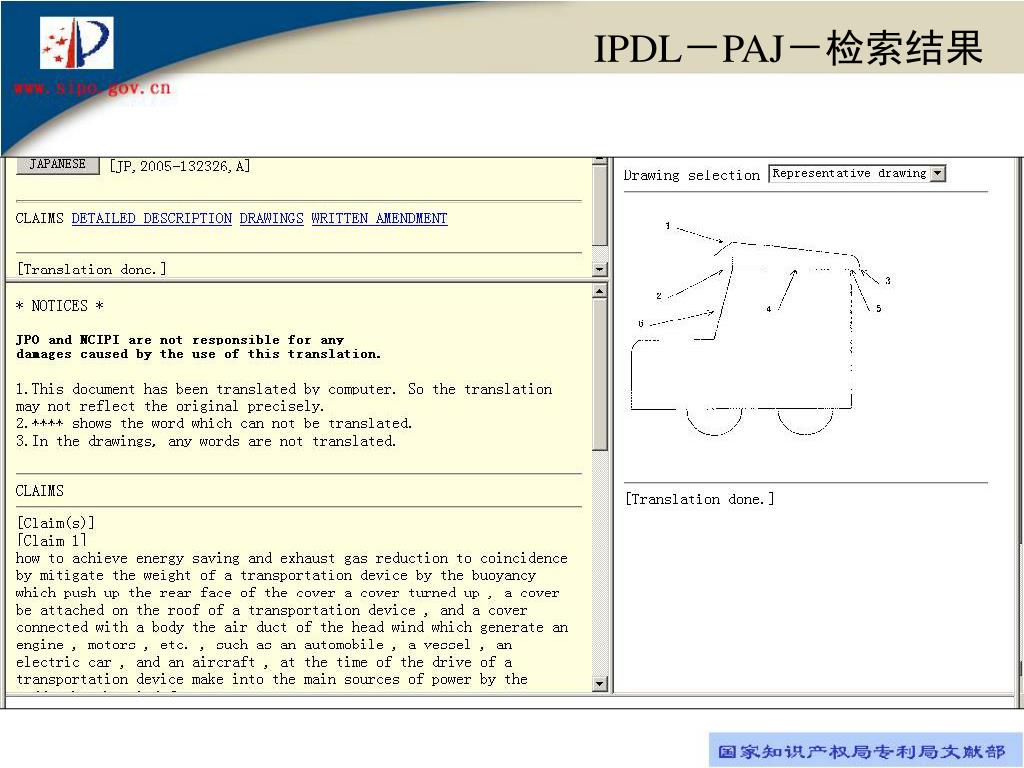Click the [Claim 1] text
This screenshot has width=1024, height=768.
coord(52,541)
